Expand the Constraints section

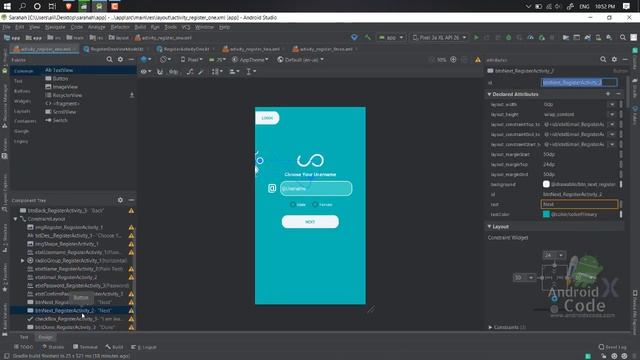pyautogui.click(x=490, y=327)
